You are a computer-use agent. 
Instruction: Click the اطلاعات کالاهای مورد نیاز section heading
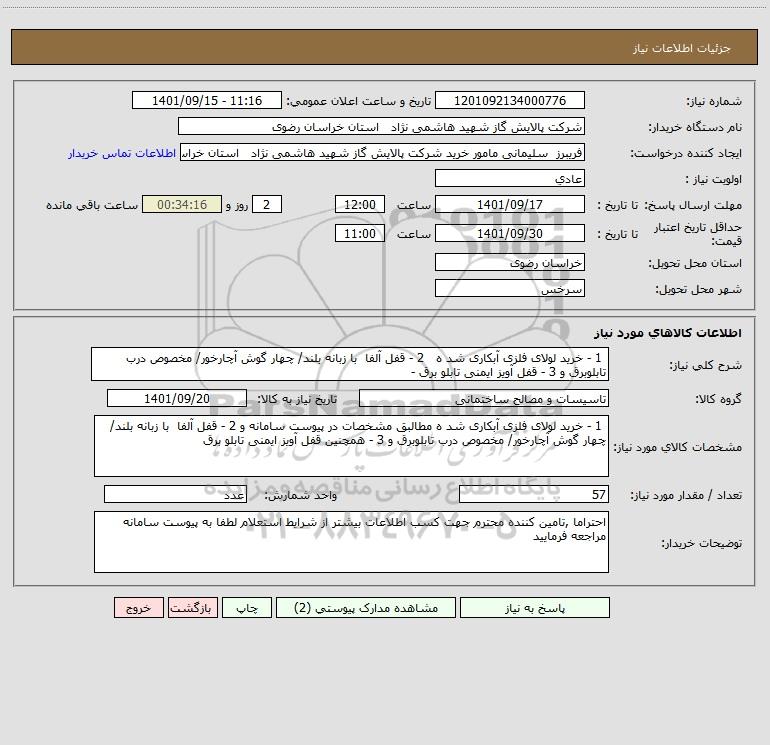point(668,333)
